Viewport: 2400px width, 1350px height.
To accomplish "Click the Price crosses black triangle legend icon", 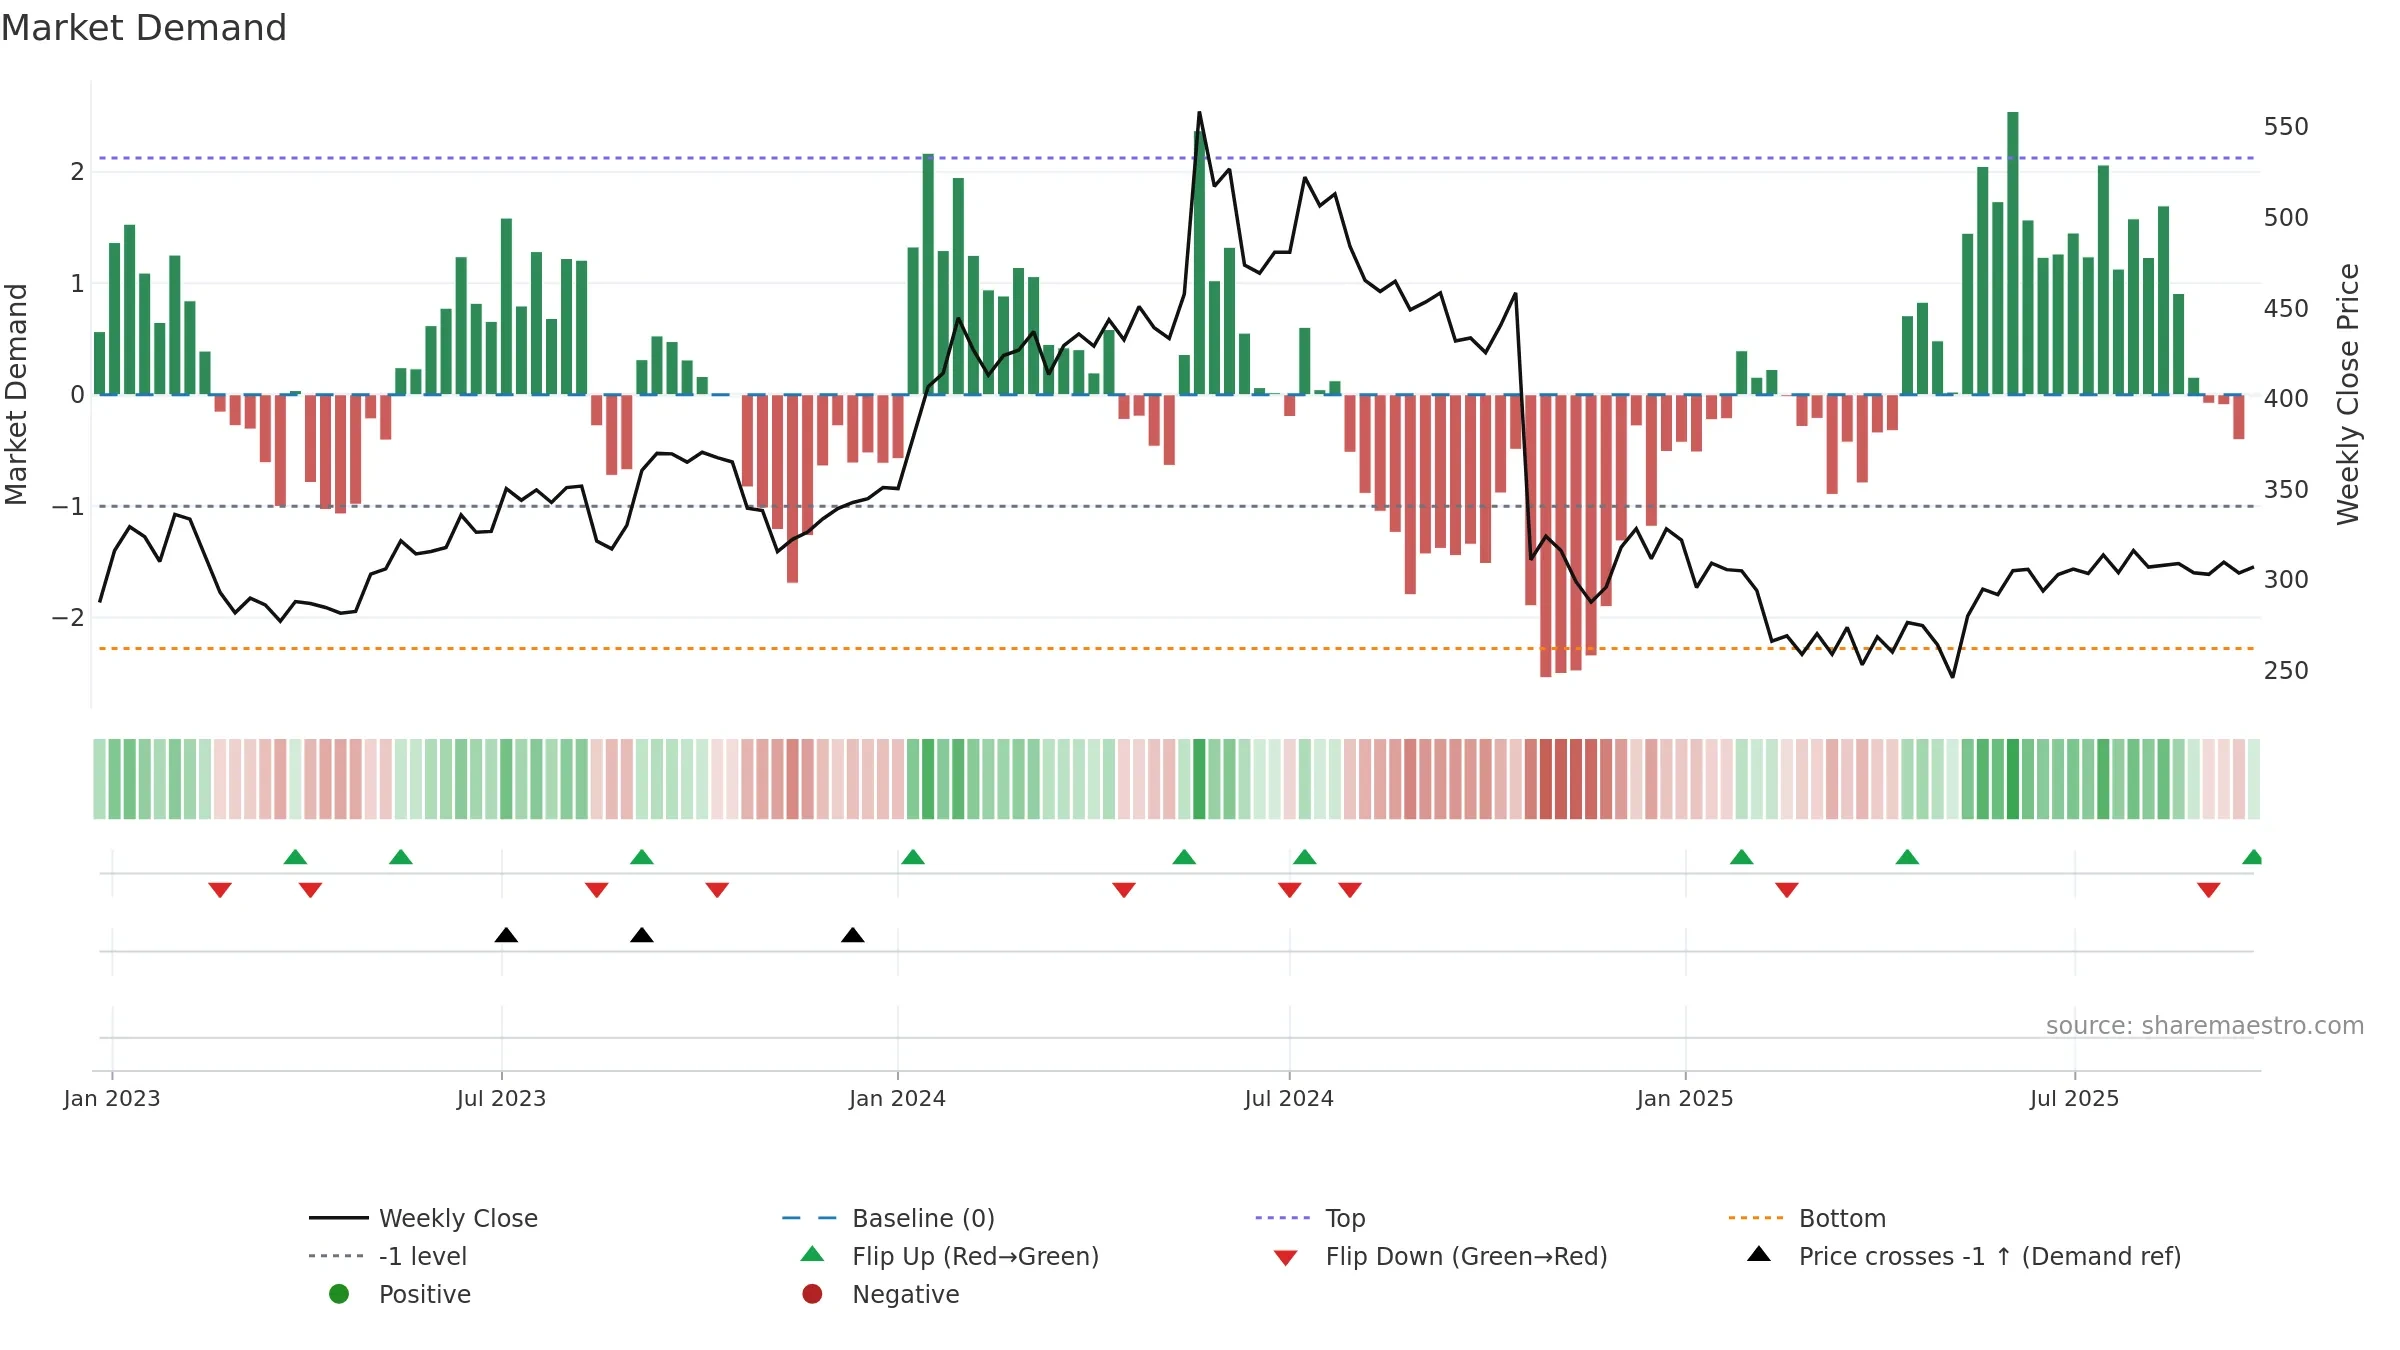I will click(x=1759, y=1254).
